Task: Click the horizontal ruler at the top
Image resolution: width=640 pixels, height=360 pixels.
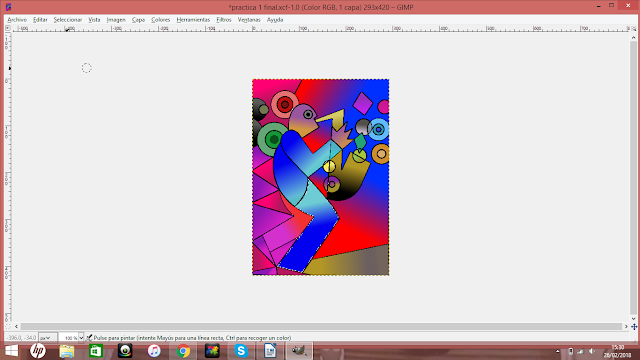Action: pos(321,29)
